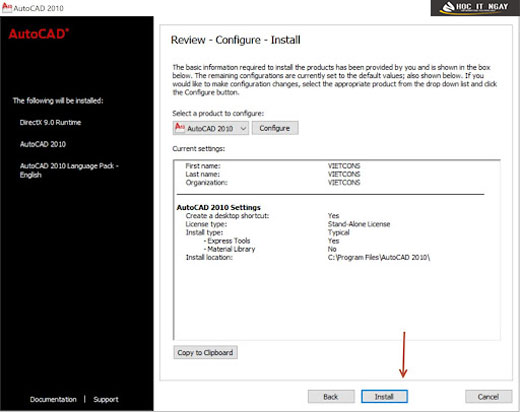Click the Organization value VIETCONS
Image resolution: width=520 pixels, height=412 pixels.
[x=344, y=182]
